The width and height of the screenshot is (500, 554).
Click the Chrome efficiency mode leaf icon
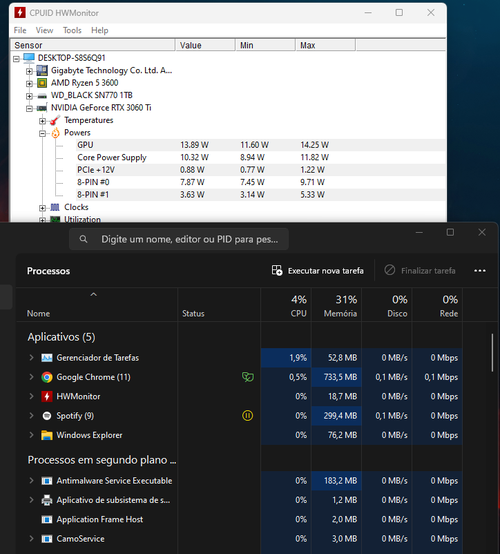click(x=248, y=377)
